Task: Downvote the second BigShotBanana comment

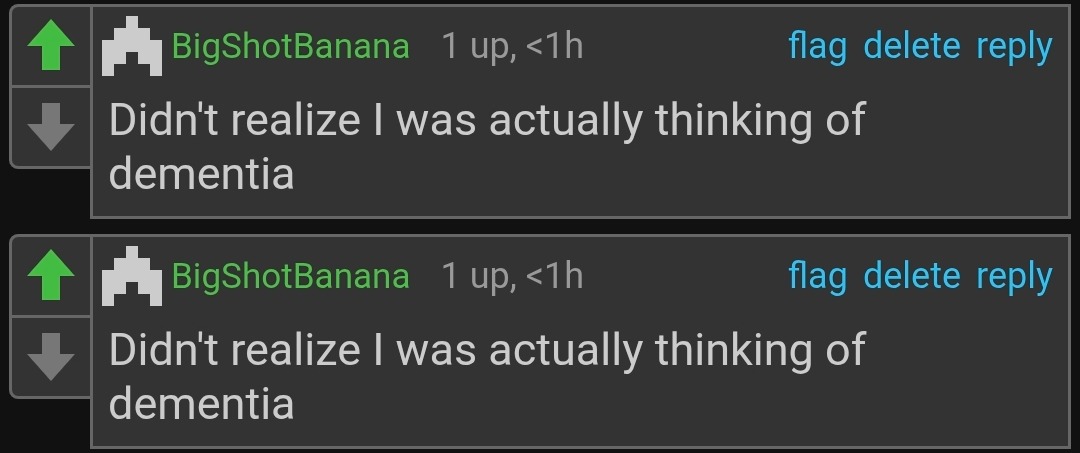Action: click(50, 356)
